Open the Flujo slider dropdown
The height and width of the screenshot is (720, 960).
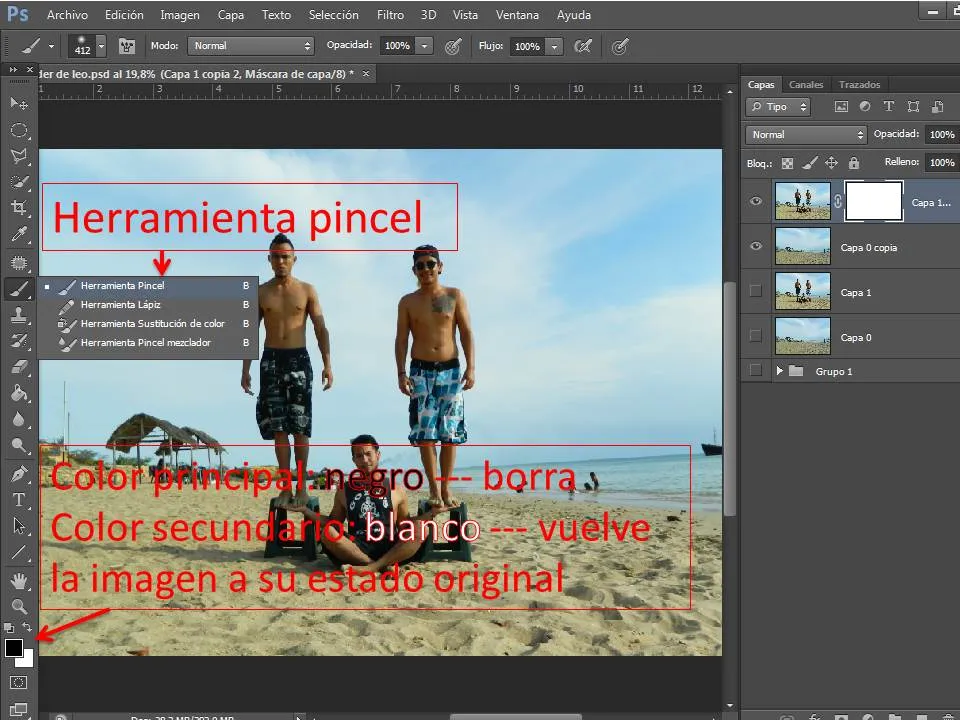[x=554, y=47]
